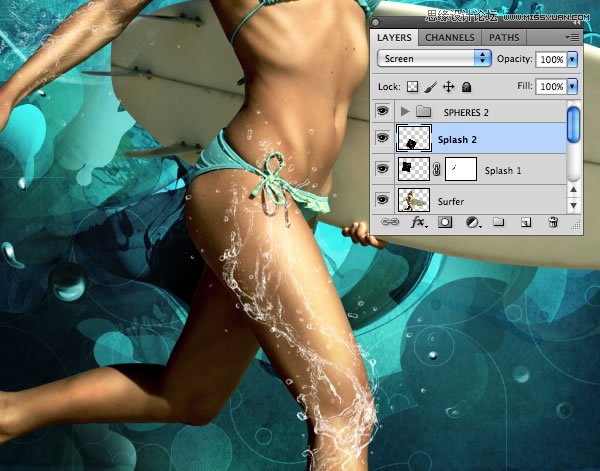Select the Splash 2 layer thumbnail

coord(414,138)
